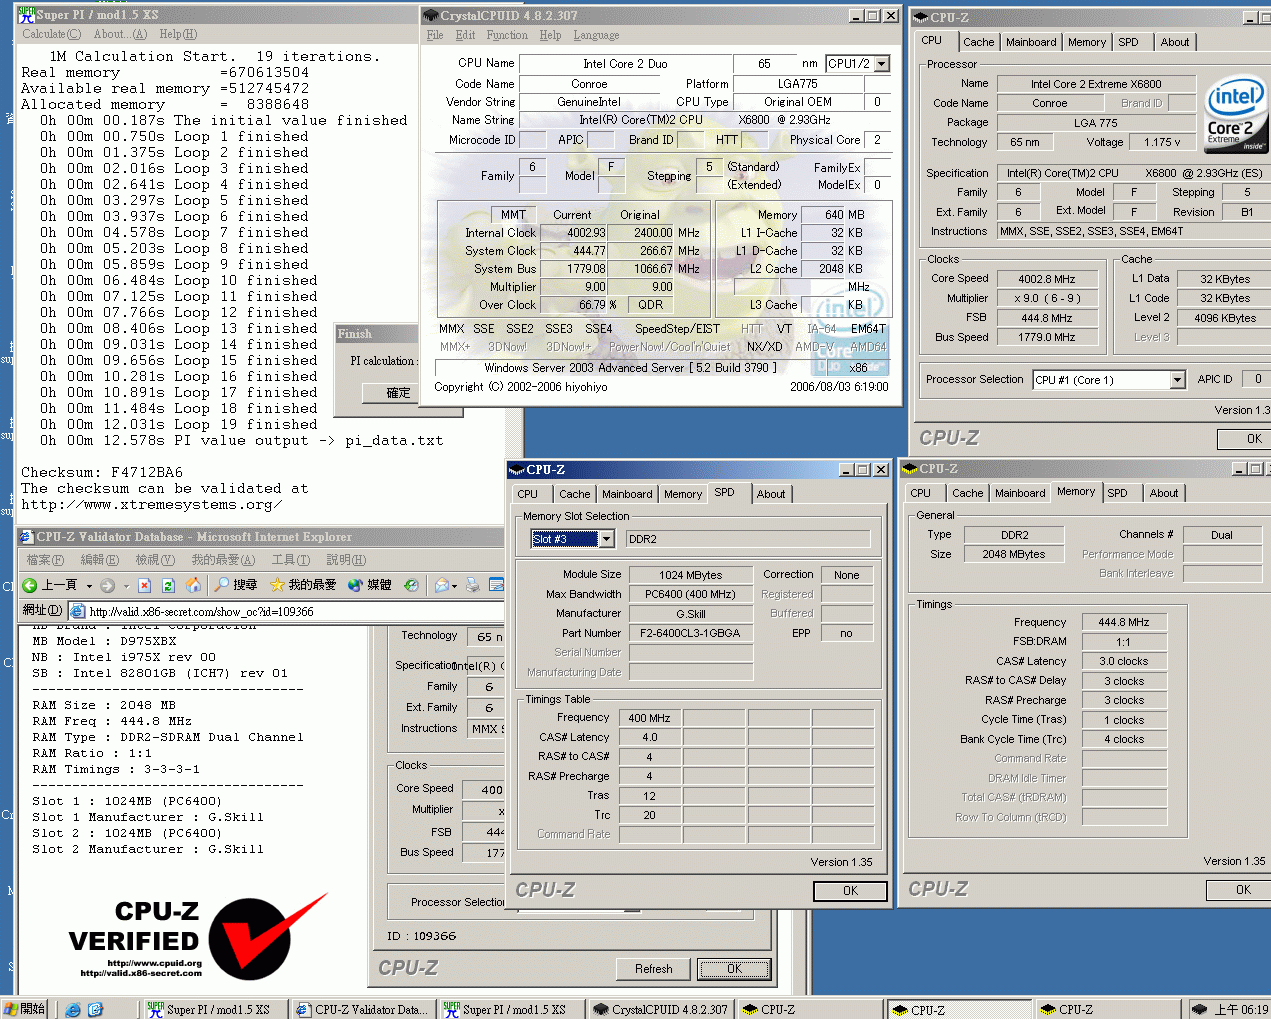
Task: Switch to About tab in SPD CPU-Z window
Action: coord(771,494)
